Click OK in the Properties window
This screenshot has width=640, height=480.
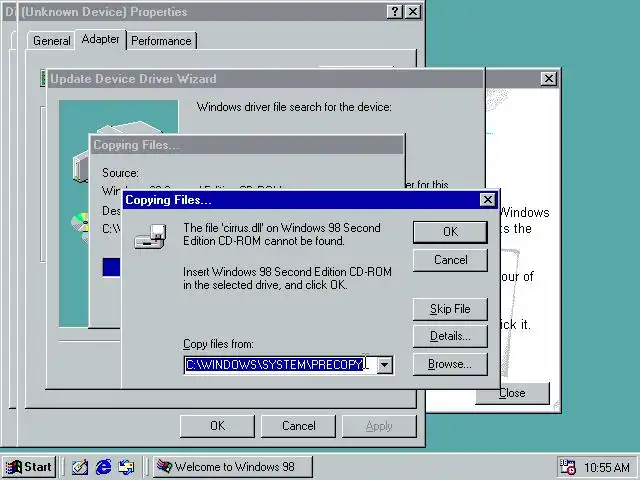[x=217, y=426]
